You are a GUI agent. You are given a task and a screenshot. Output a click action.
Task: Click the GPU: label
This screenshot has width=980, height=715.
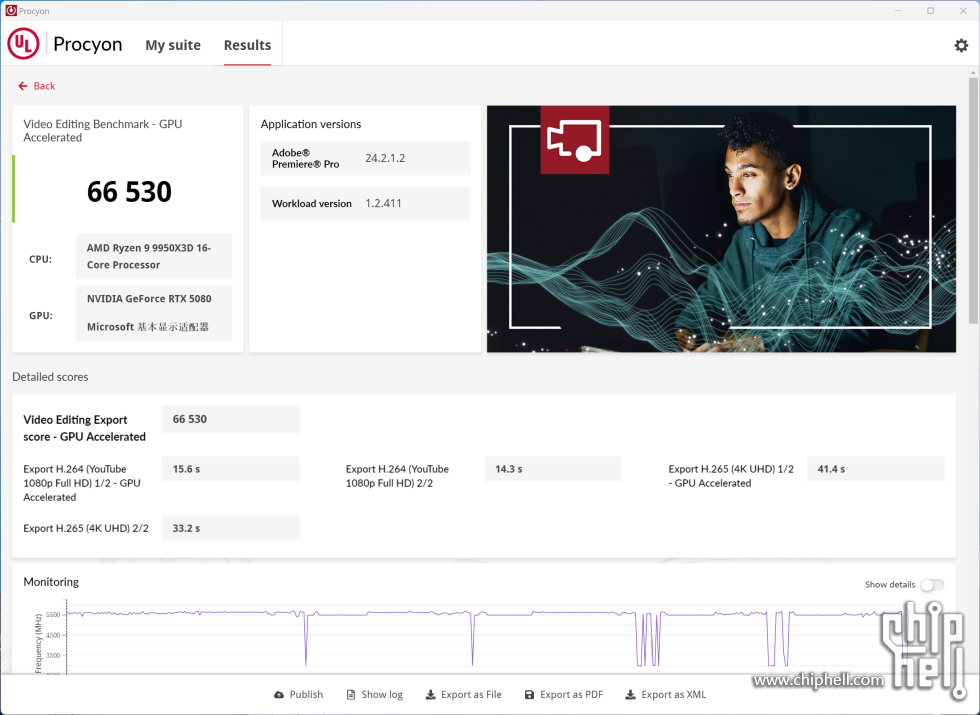[41, 316]
